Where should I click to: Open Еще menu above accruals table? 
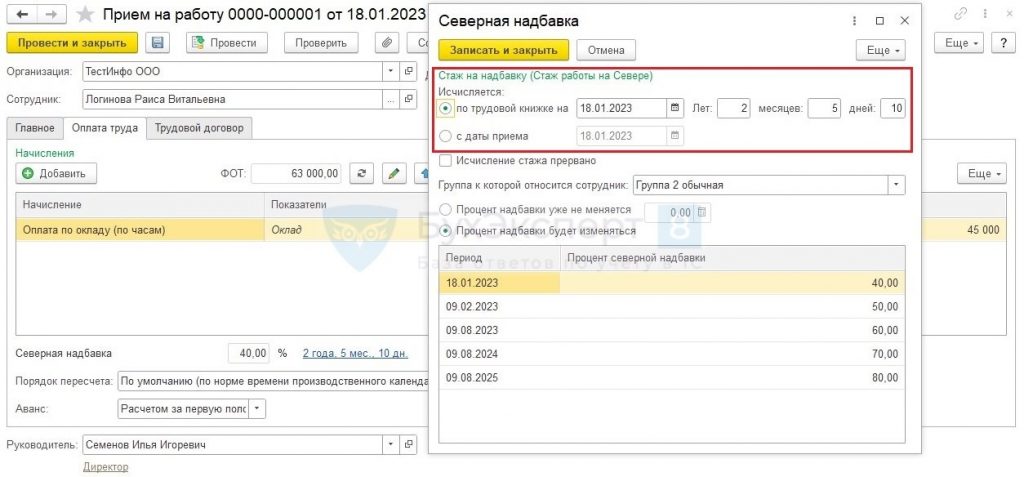coord(983,173)
